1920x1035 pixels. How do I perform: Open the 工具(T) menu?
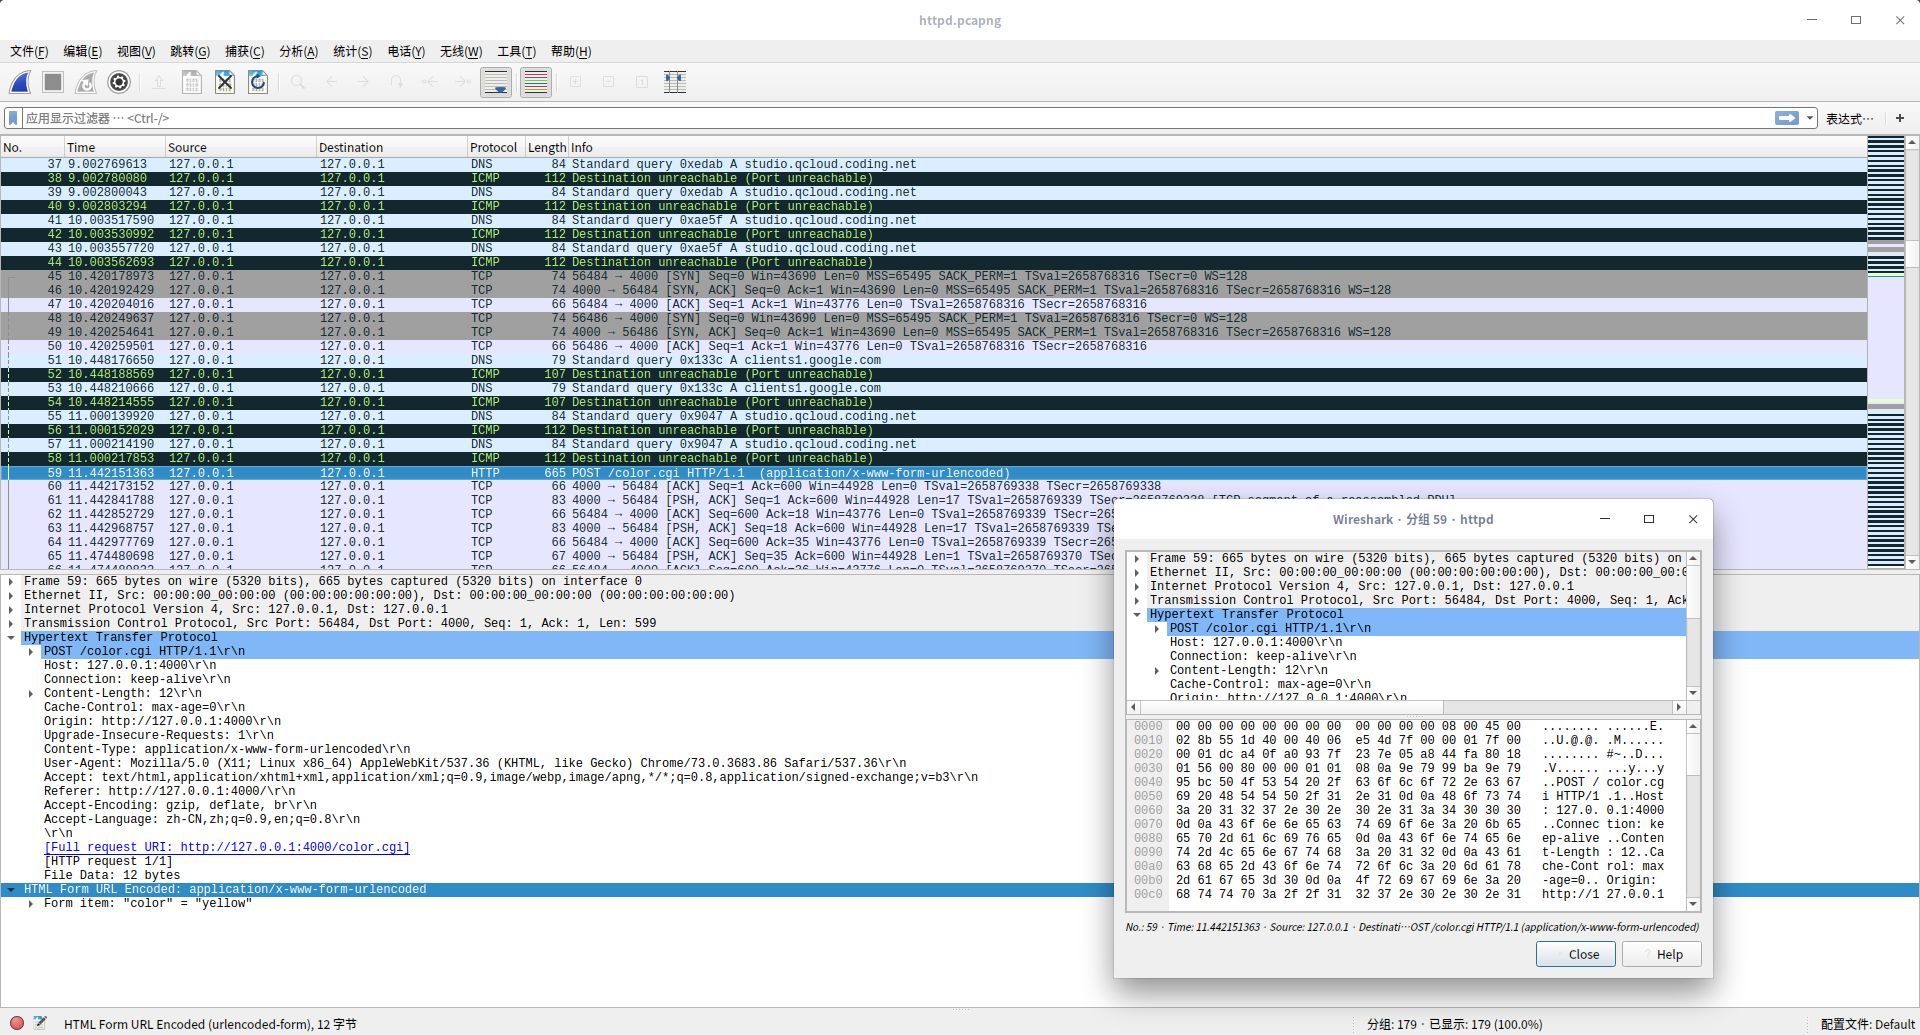click(516, 51)
